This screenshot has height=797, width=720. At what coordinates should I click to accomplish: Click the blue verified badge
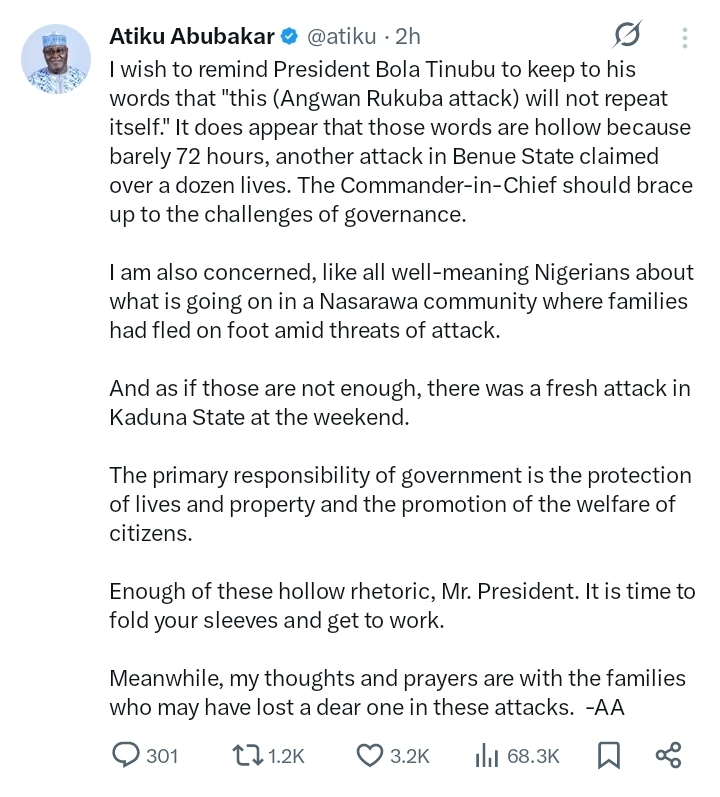tap(289, 37)
